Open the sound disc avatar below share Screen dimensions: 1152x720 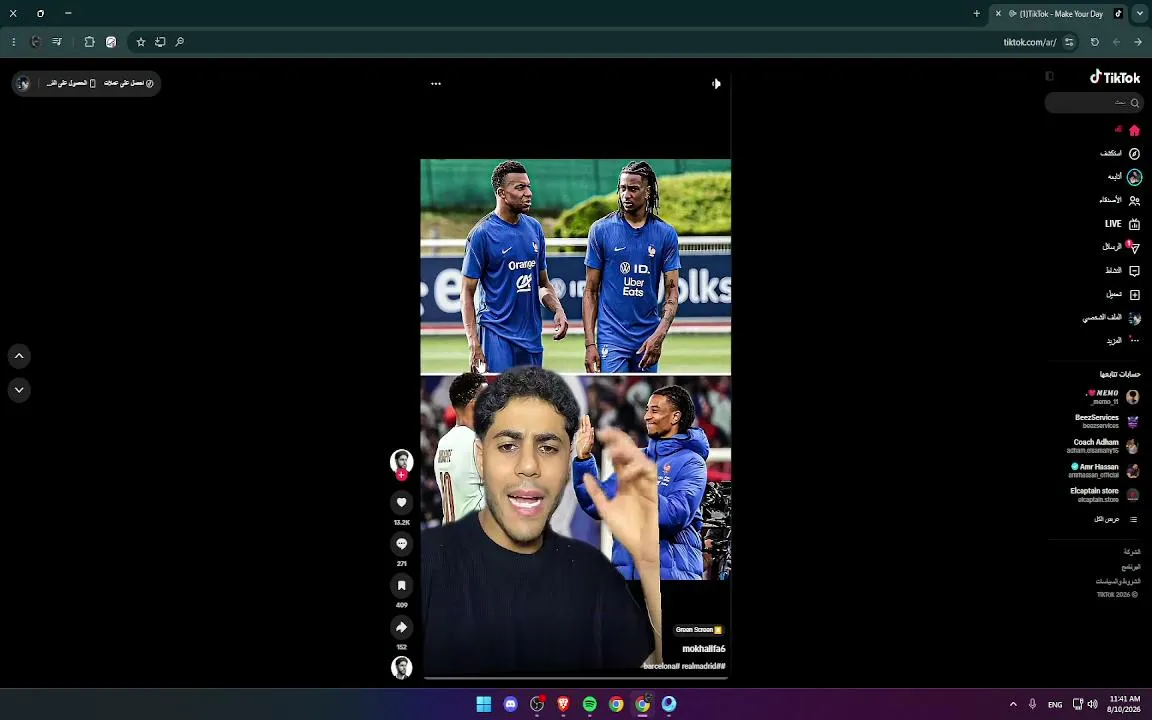coord(401,667)
